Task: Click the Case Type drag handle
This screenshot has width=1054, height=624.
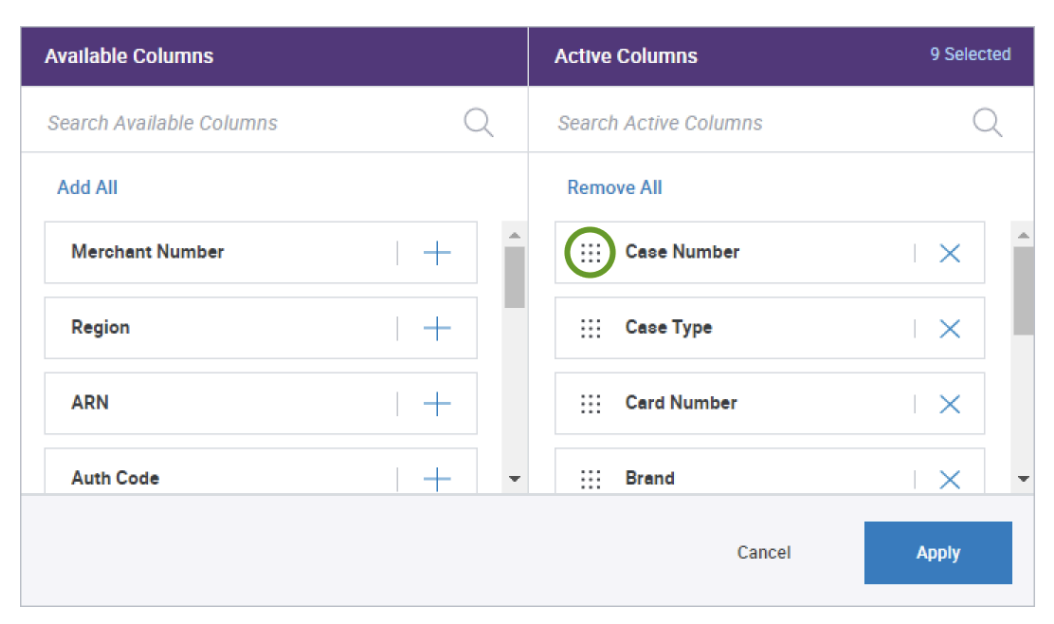Action: pos(590,328)
